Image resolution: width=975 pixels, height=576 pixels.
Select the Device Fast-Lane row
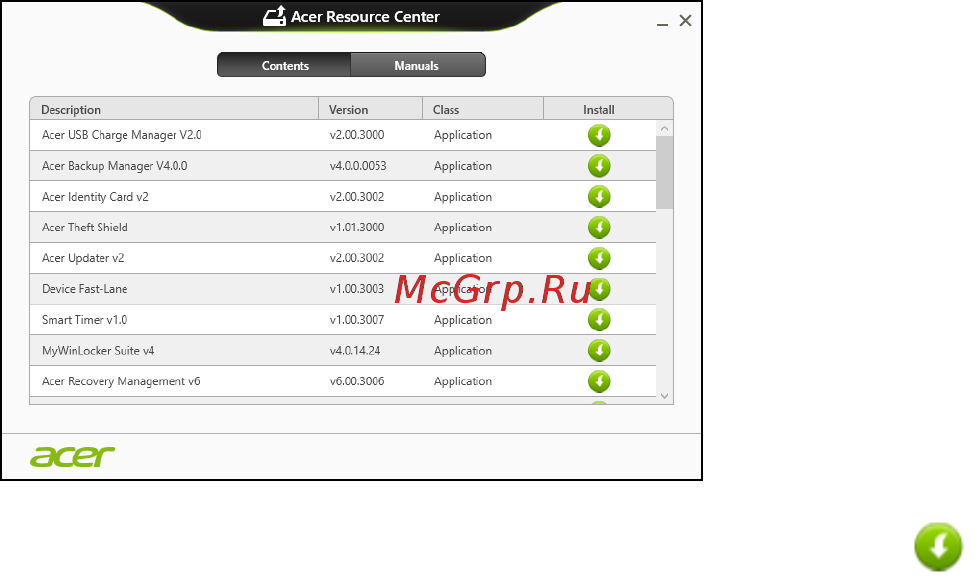343,289
